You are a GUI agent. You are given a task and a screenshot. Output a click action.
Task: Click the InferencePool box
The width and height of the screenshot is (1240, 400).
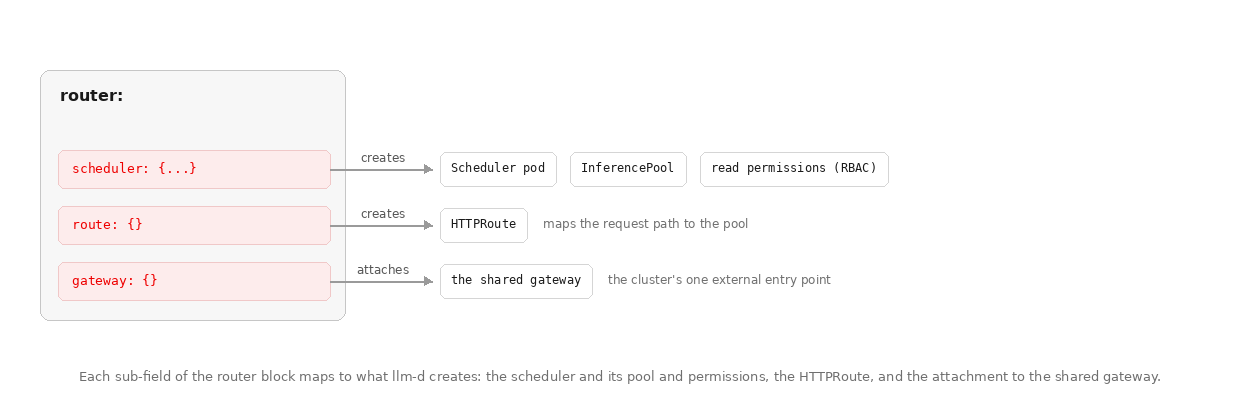pos(628,169)
